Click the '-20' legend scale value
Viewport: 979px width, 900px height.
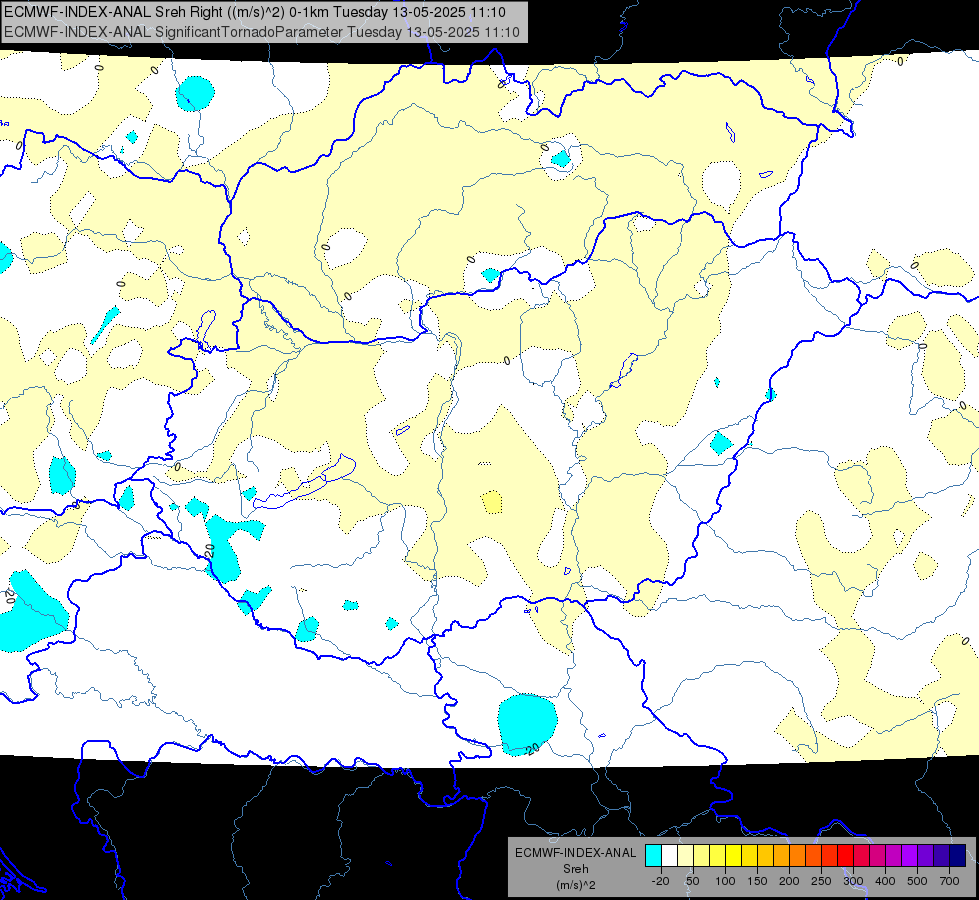tap(660, 881)
